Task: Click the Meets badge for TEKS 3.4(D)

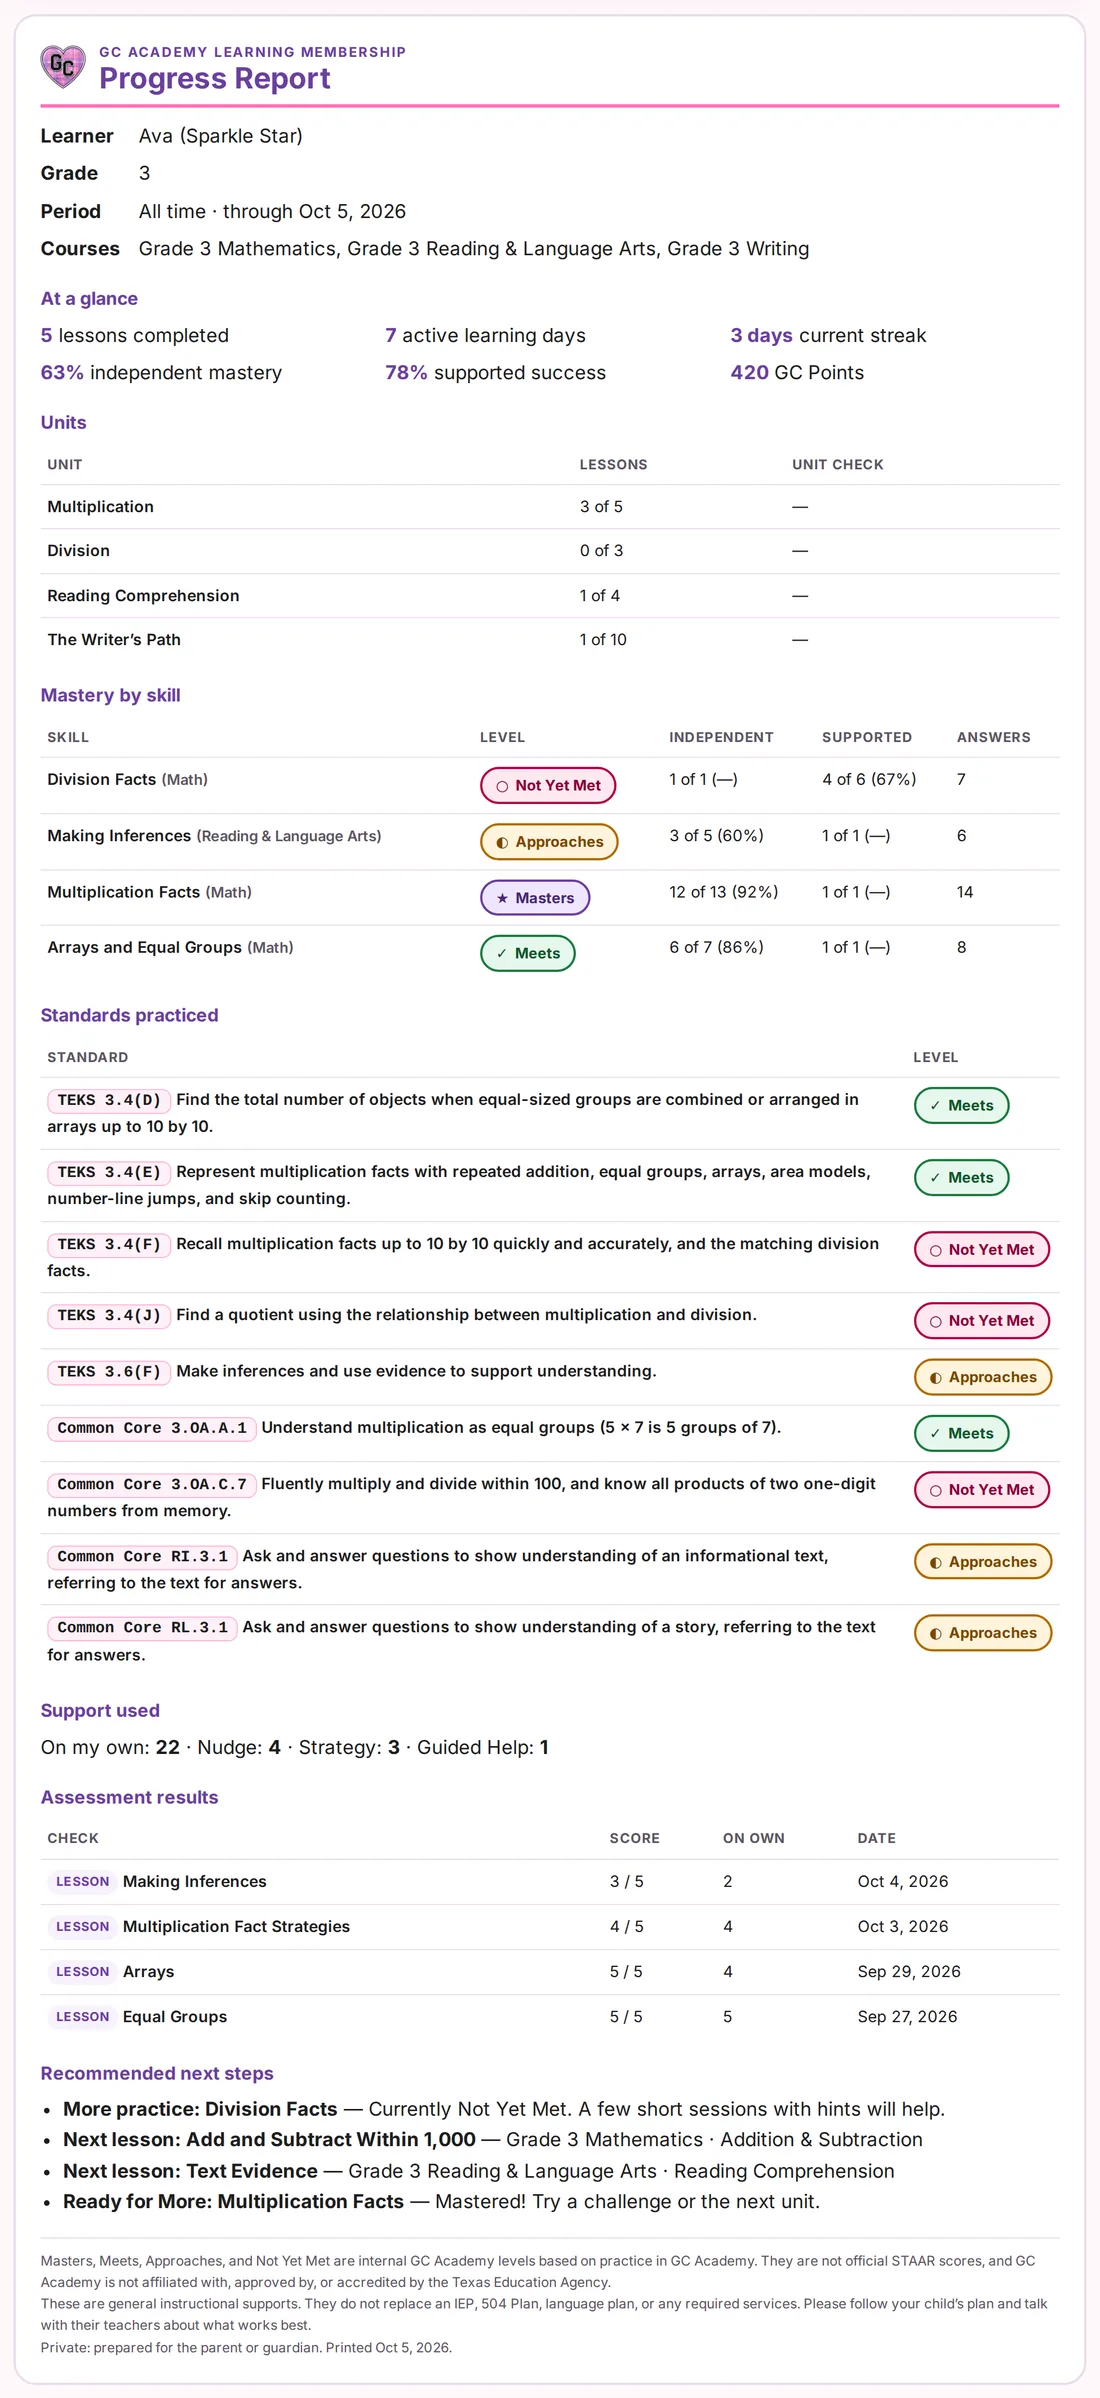Action: click(x=961, y=1105)
